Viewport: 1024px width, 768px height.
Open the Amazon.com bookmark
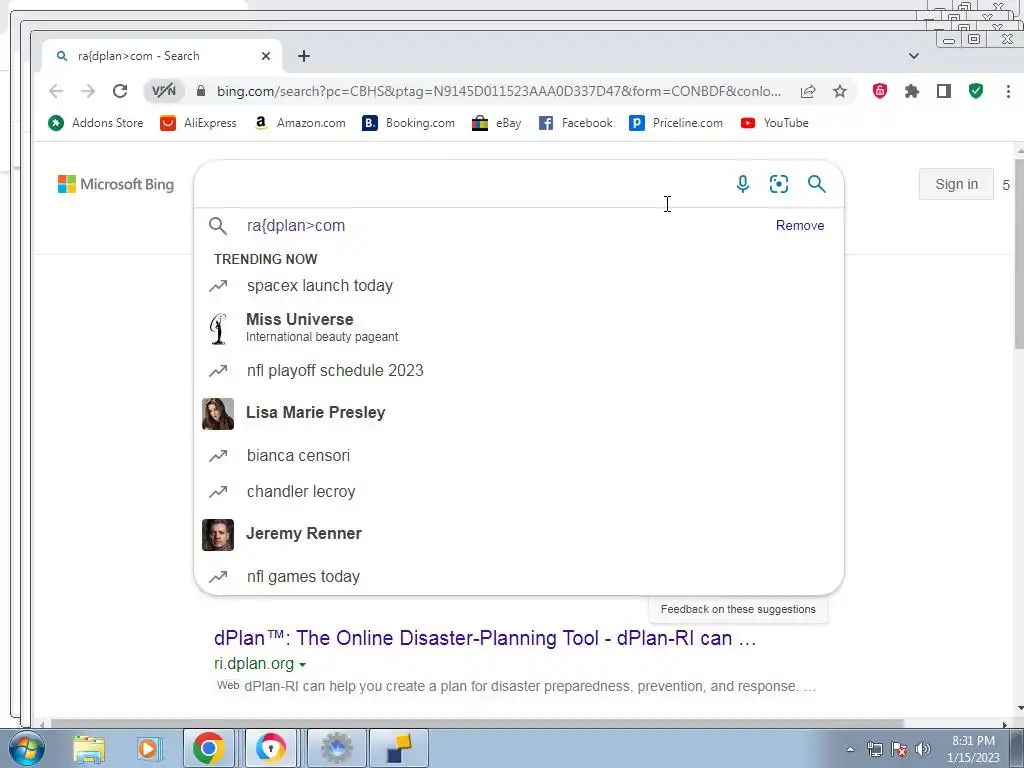[300, 123]
